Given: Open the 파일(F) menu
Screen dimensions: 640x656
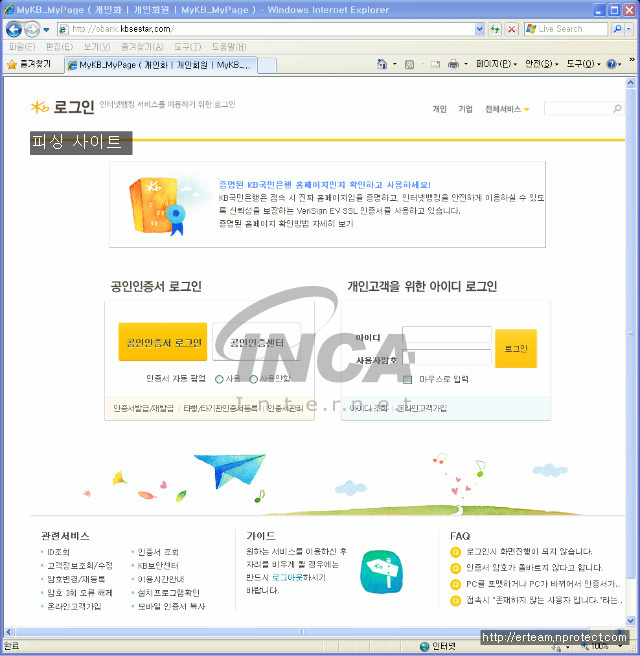Looking at the screenshot, I should pos(22,47).
